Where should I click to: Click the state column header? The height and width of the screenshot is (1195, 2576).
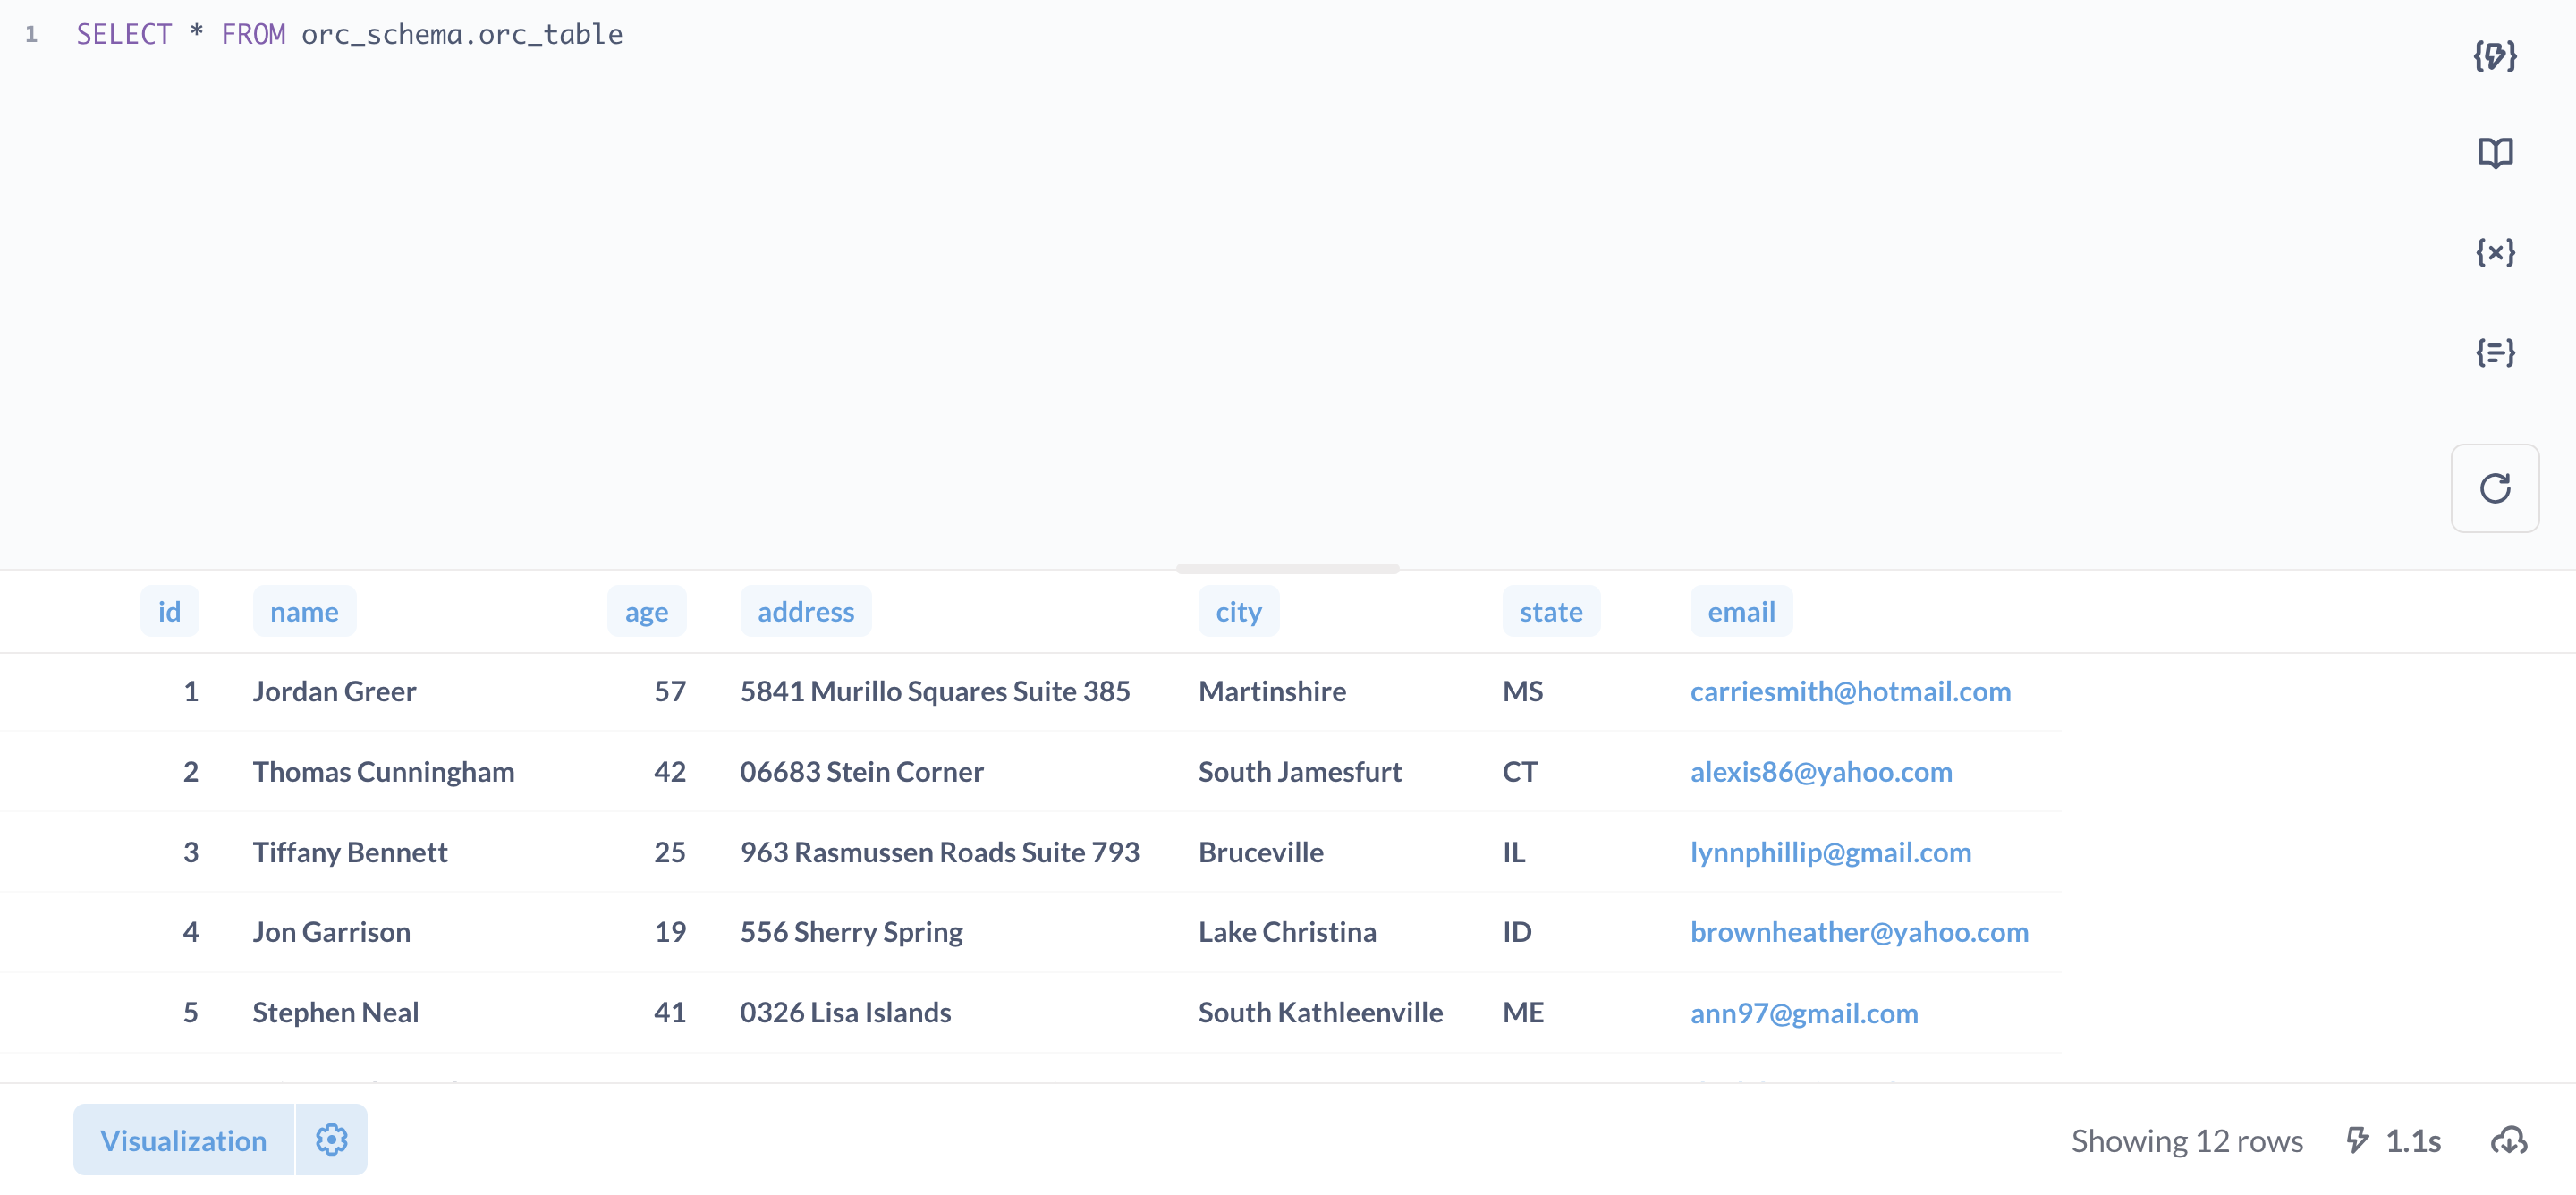click(1550, 611)
